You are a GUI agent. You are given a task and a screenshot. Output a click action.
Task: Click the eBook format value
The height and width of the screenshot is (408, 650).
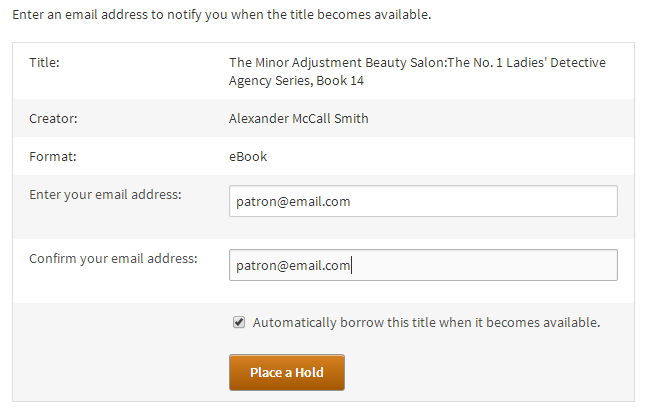pos(248,157)
